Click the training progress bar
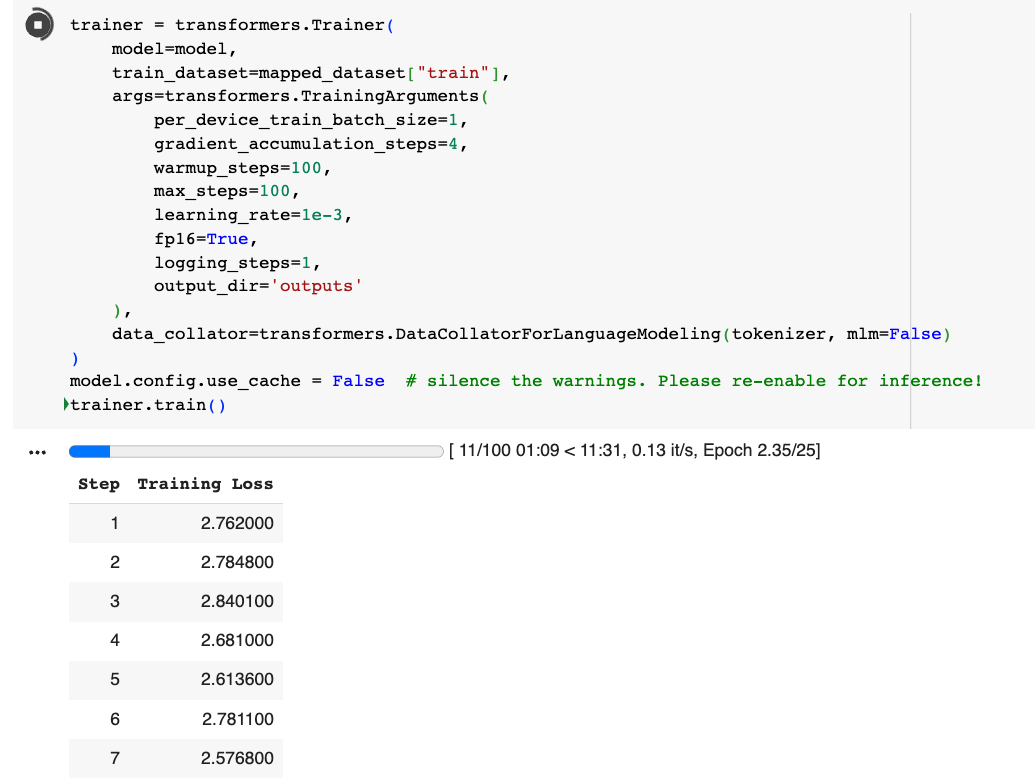Image resolution: width=1035 pixels, height=783 pixels. point(256,452)
